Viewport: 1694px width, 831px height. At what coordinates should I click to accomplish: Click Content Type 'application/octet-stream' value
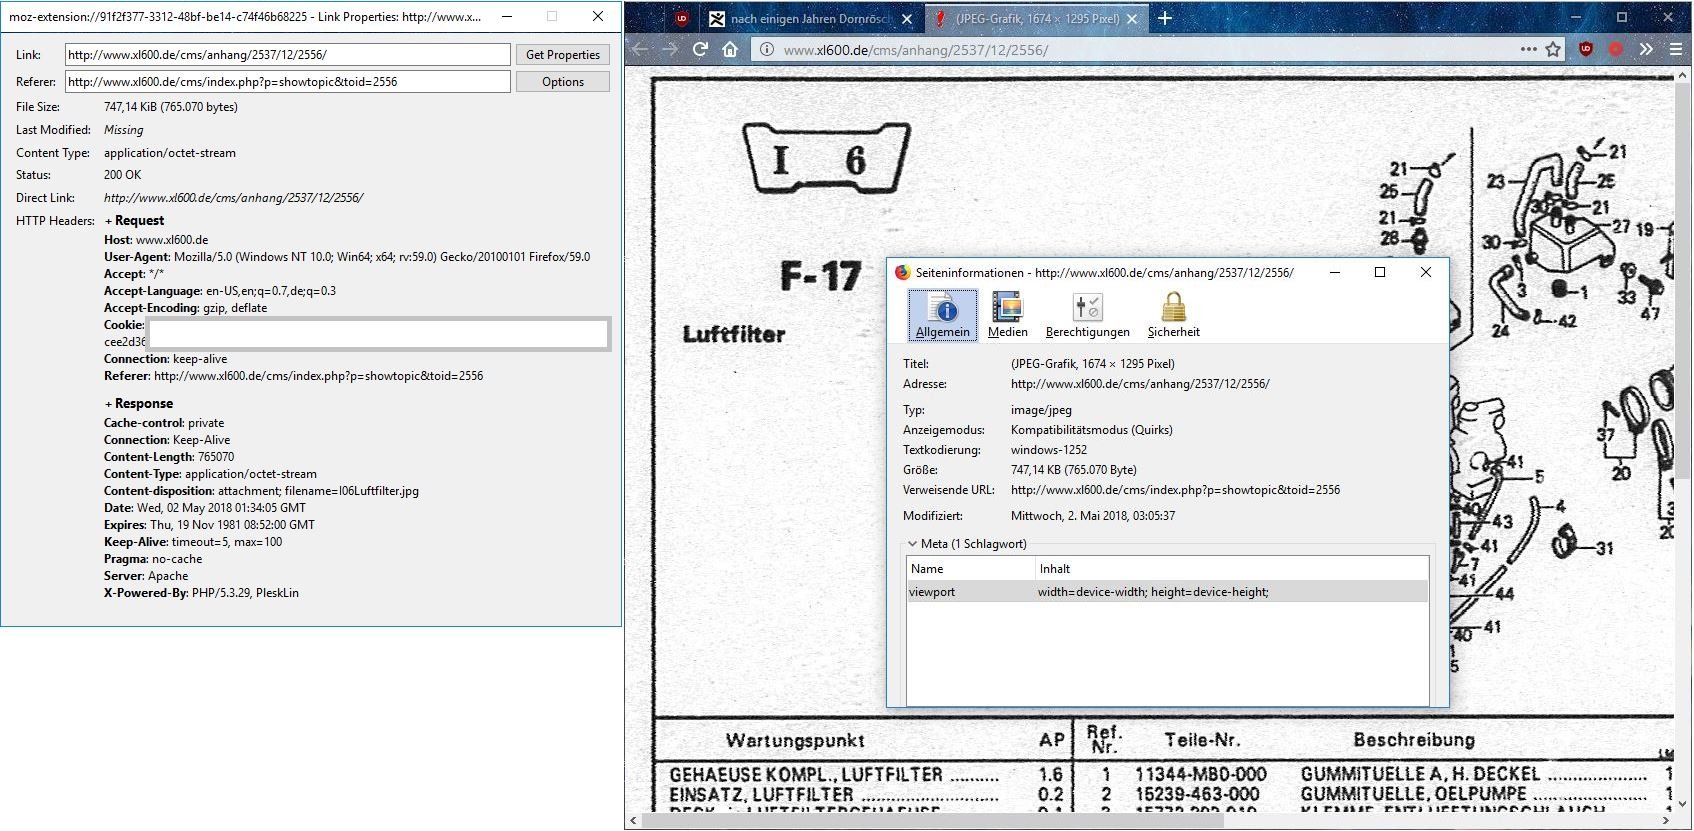(170, 153)
